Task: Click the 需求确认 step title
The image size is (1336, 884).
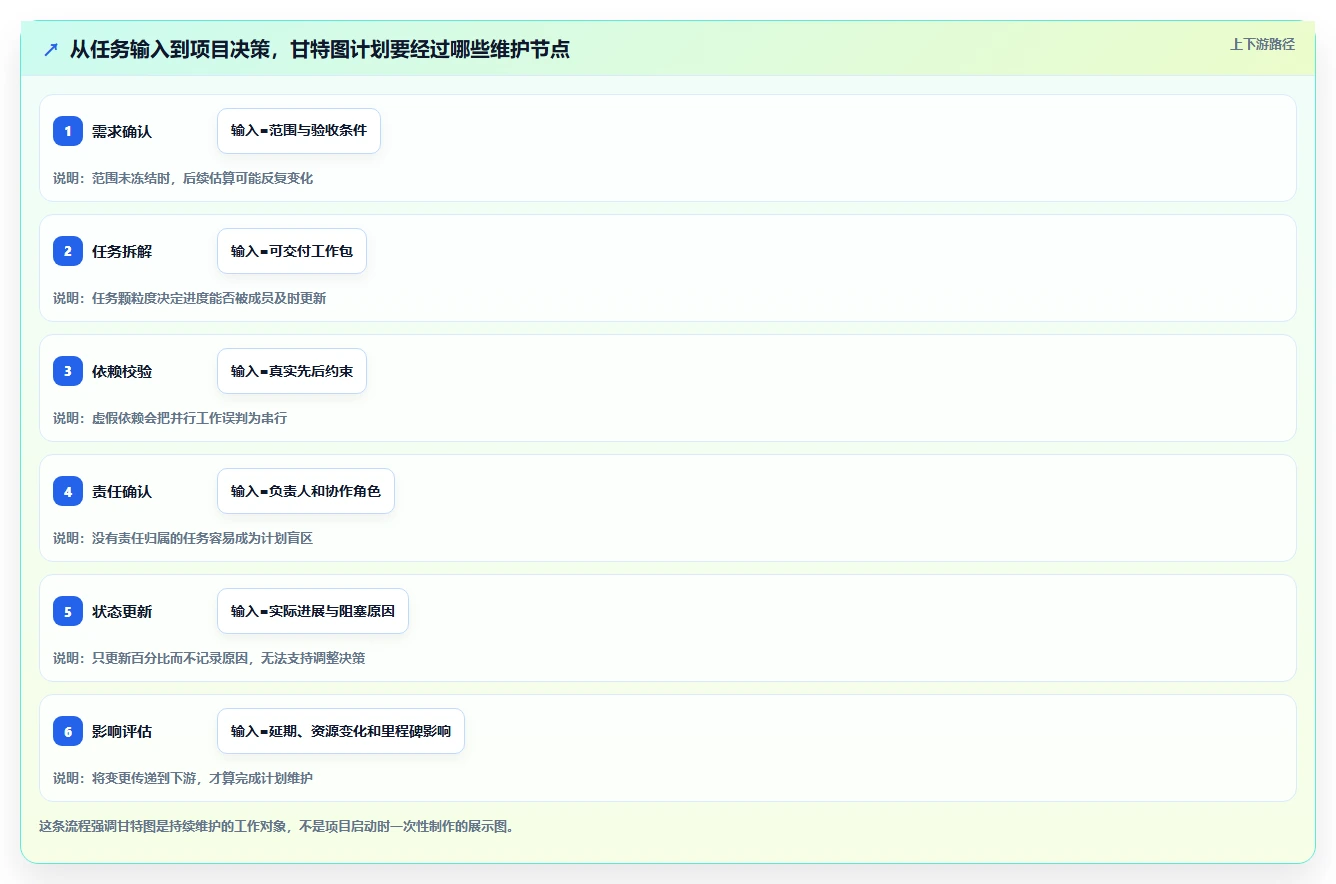Action: 122,131
